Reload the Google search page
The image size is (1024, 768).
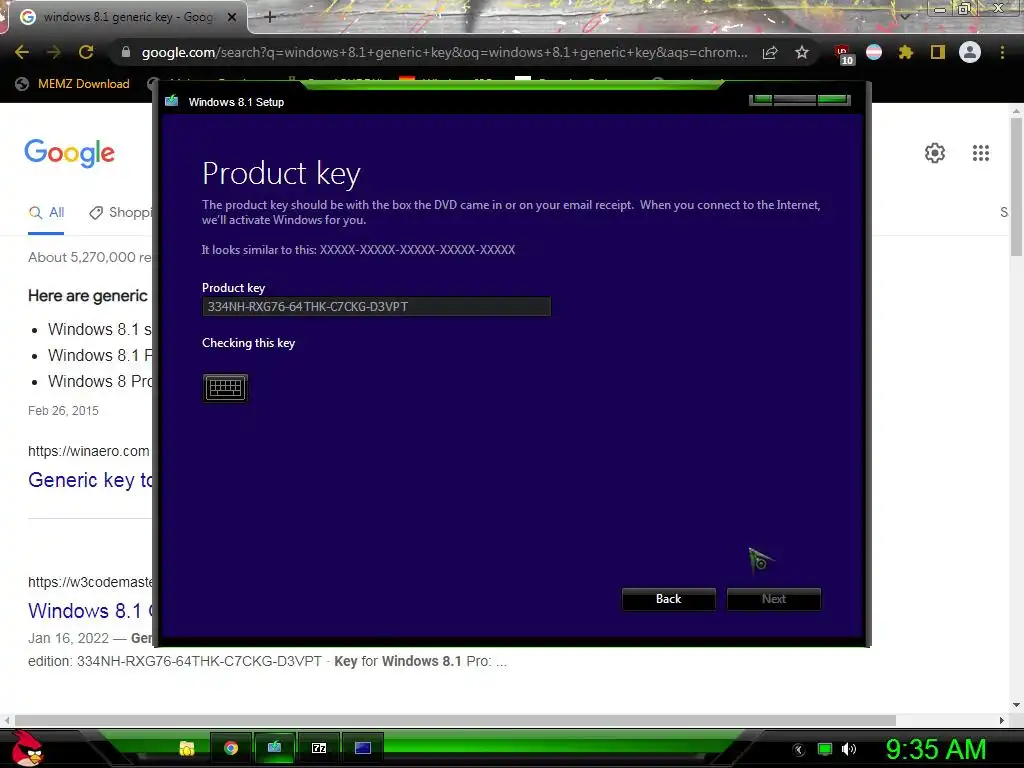coord(86,52)
